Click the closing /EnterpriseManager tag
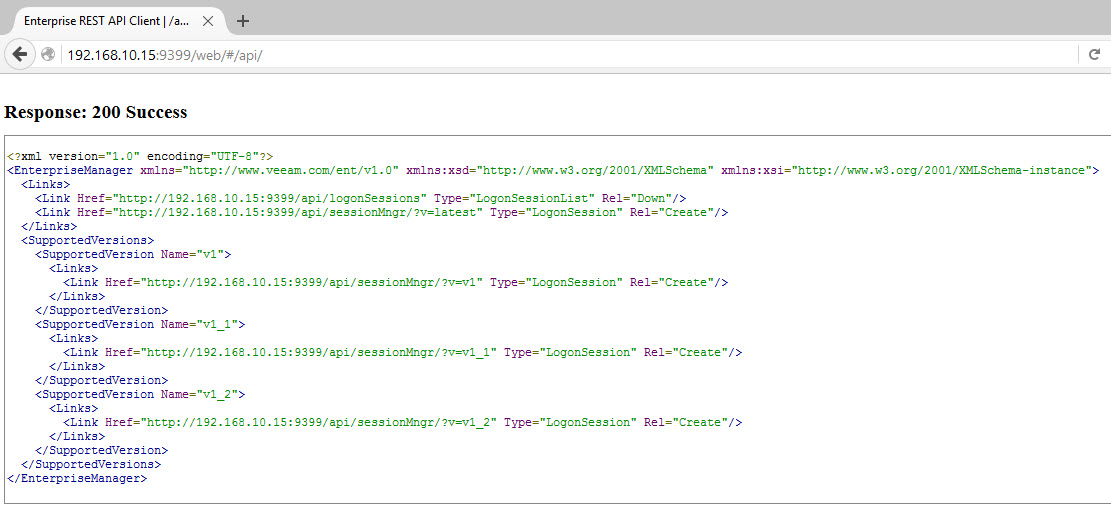Viewport: 1111px width, 508px height. [77, 478]
